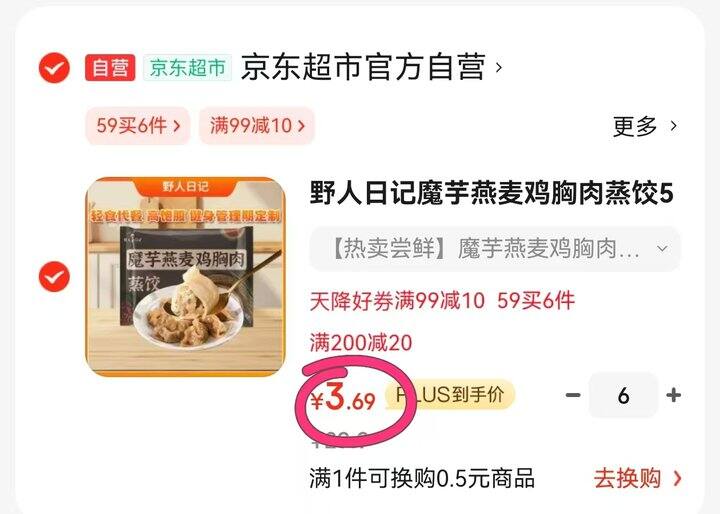Image resolution: width=720 pixels, height=514 pixels.
Task: Deselect the steamed dumplings item checkbox
Action: click(x=54, y=277)
